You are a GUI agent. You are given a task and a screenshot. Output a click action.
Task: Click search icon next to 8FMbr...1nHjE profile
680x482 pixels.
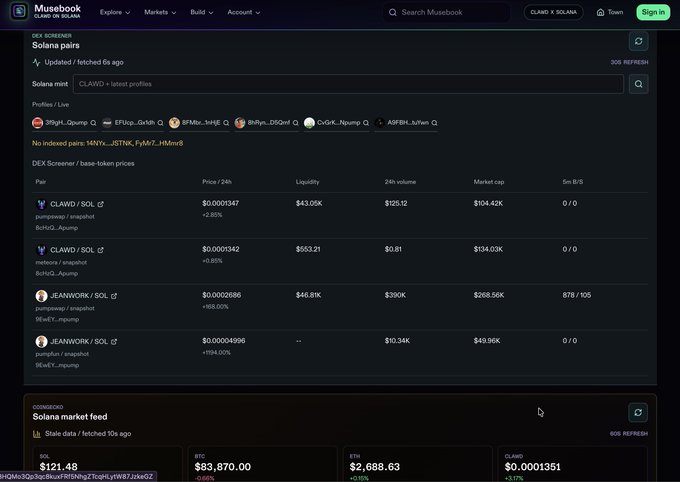[226, 123]
